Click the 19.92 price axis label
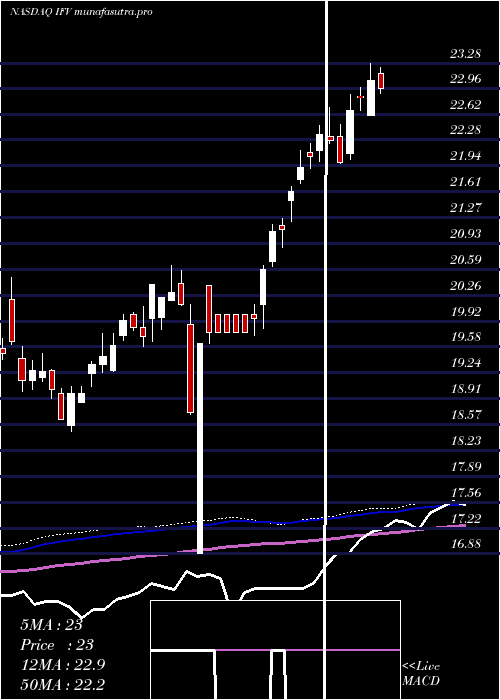The image size is (500, 700). tap(465, 311)
